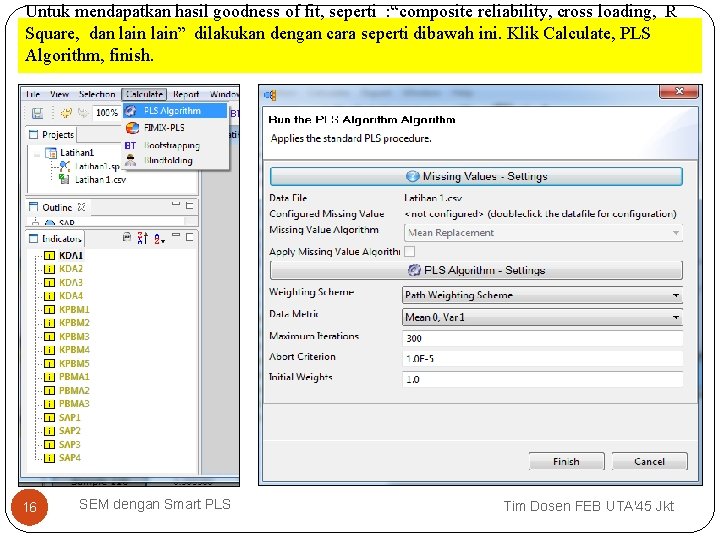Click the BT Bootstrapping icon in menu
The width and height of the screenshot is (720, 540).
click(x=130, y=146)
